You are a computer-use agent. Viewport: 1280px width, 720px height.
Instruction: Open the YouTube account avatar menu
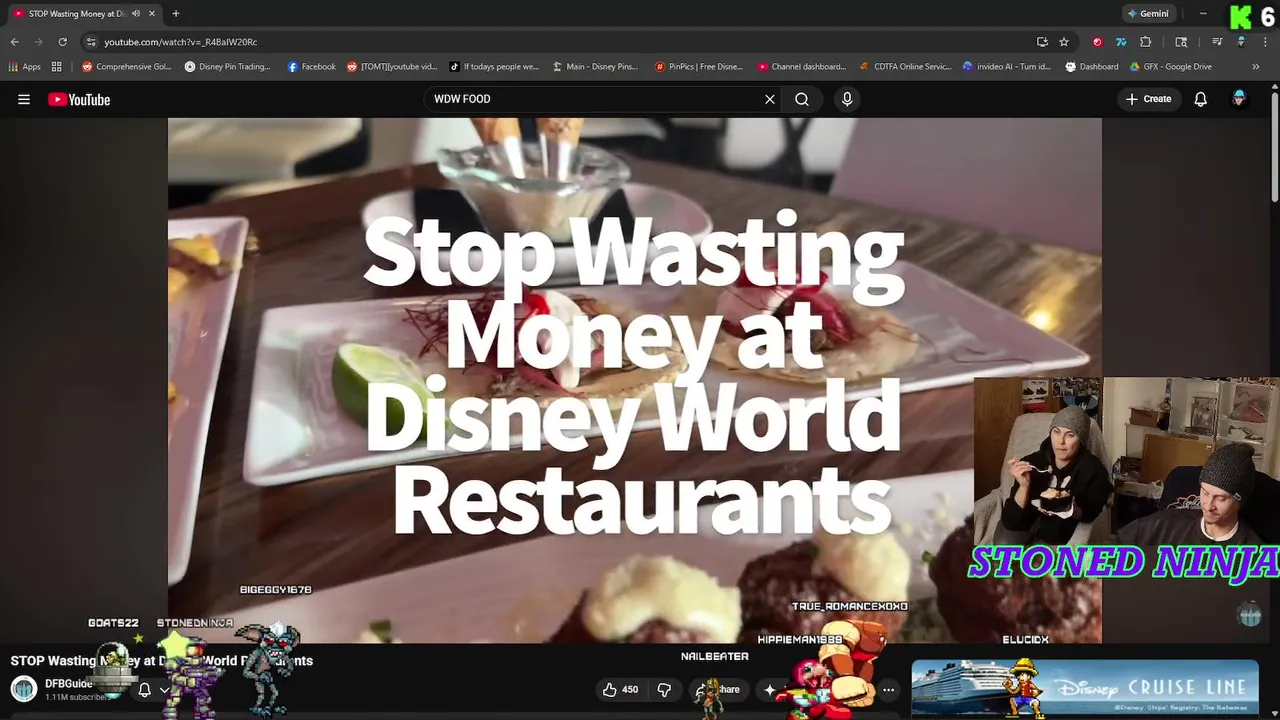point(1239,99)
